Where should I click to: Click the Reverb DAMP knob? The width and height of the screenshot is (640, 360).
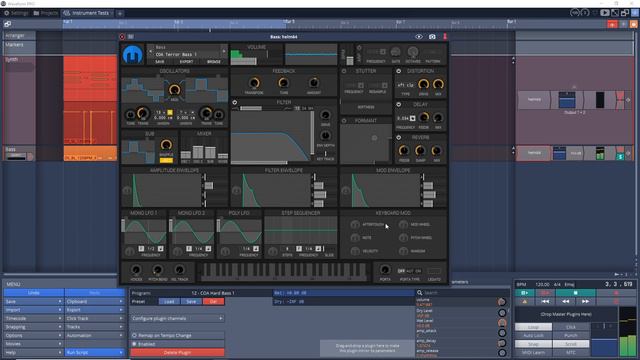420,151
